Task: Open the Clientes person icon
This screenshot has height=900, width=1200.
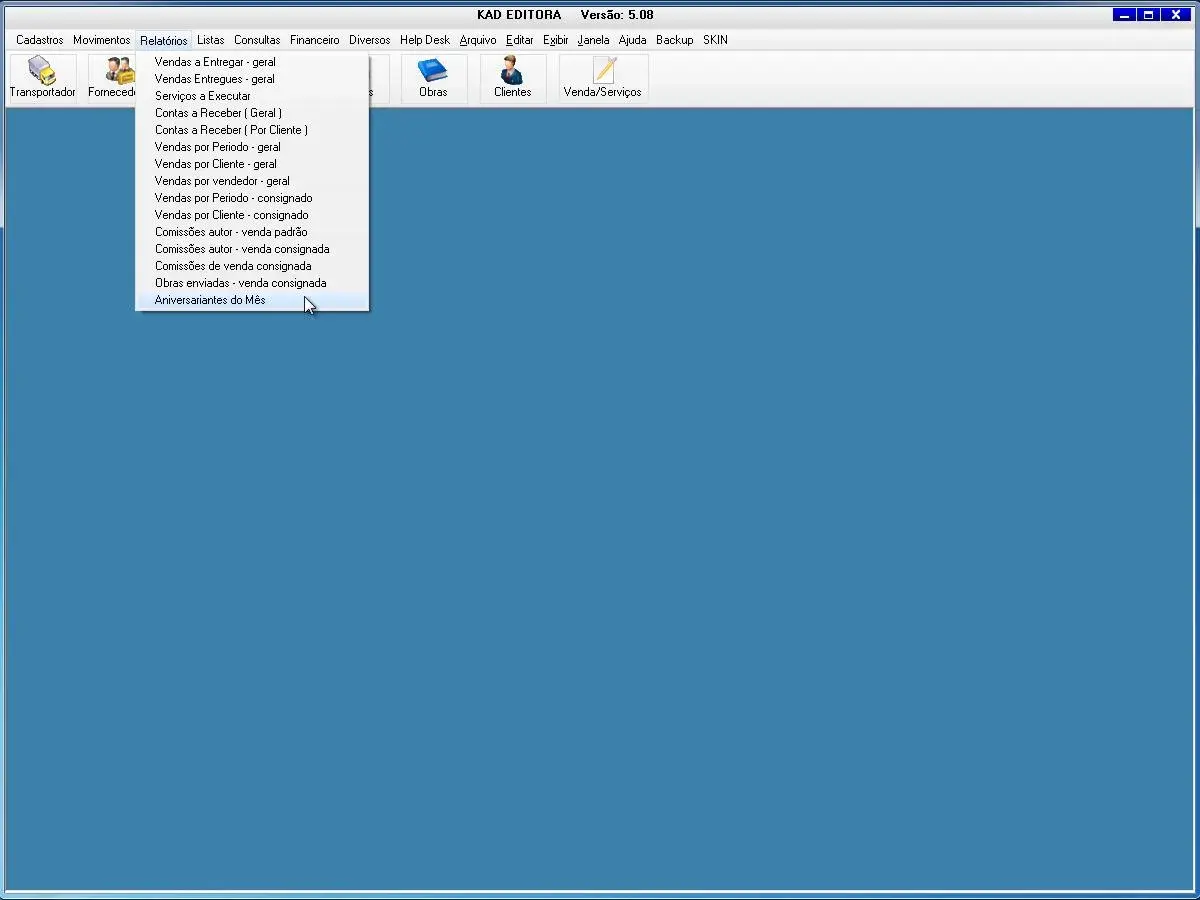Action: click(512, 72)
